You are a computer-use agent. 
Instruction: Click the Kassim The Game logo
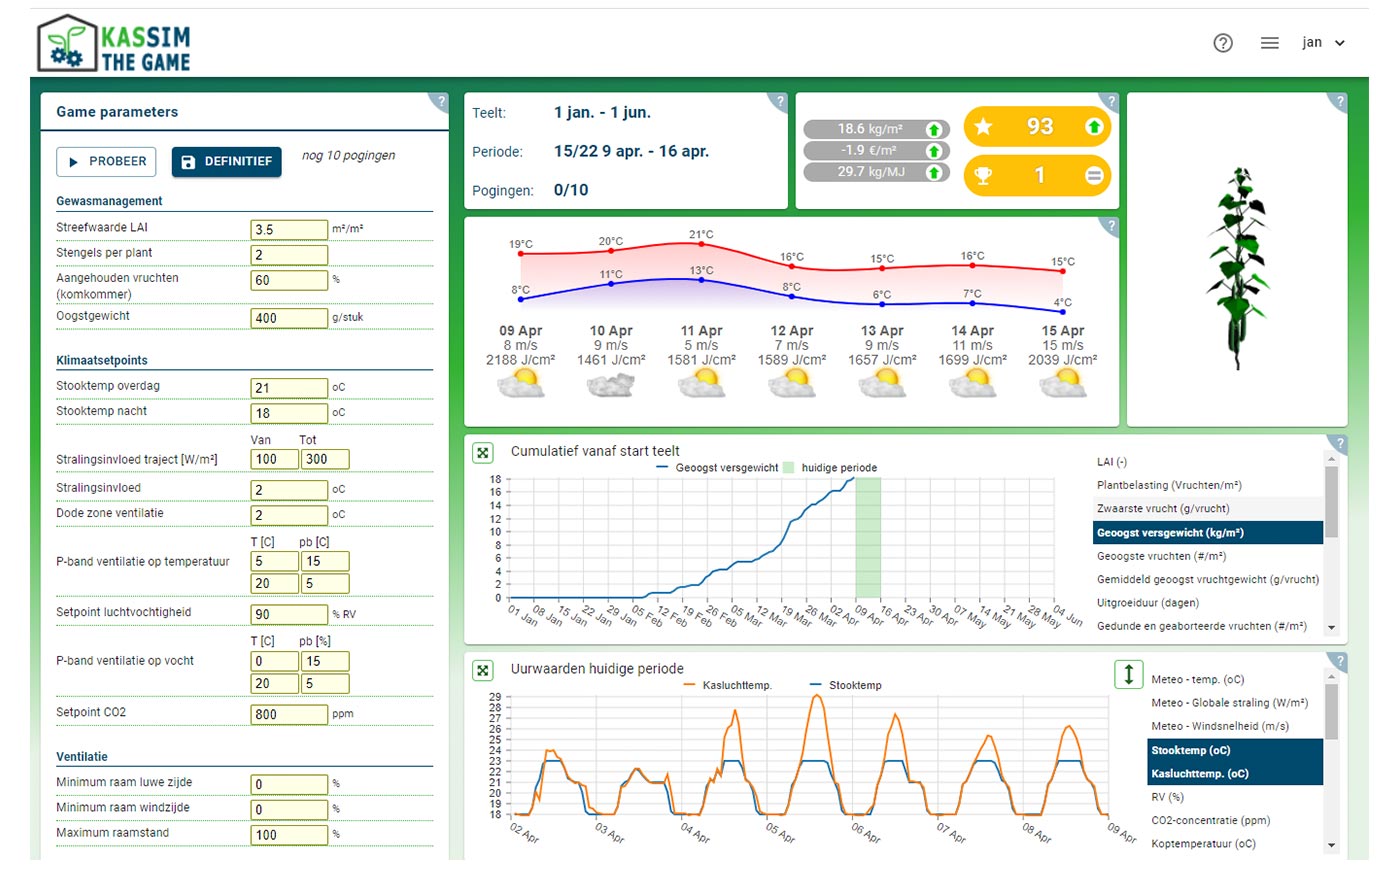pyautogui.click(x=114, y=45)
